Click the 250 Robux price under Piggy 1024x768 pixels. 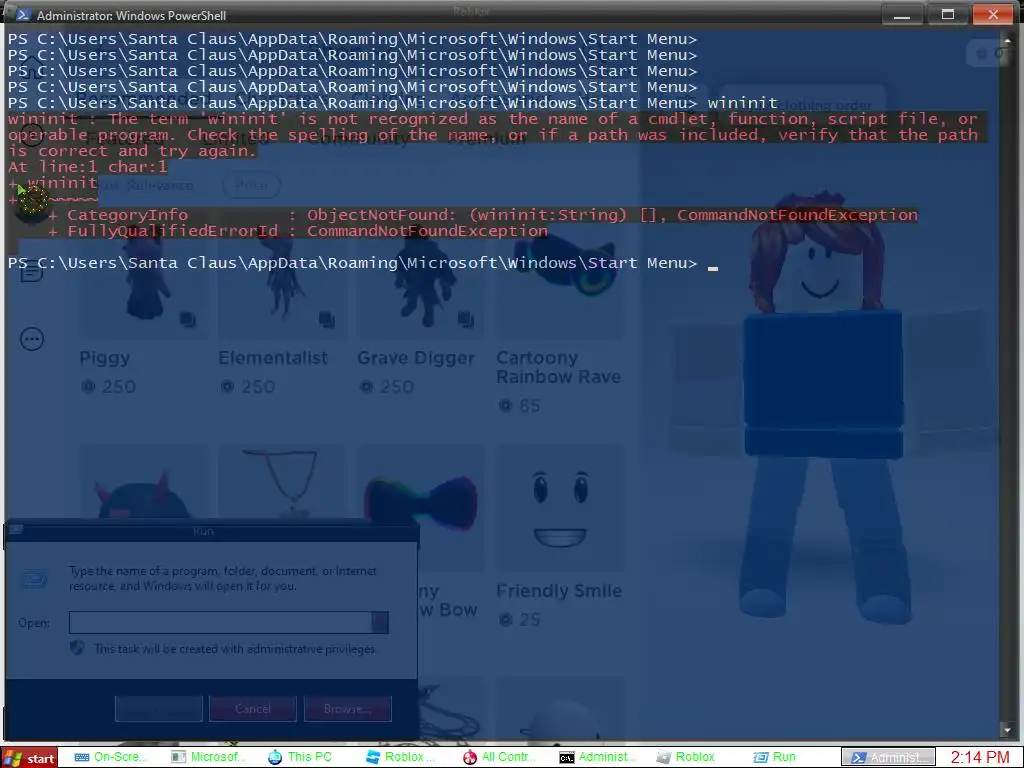tap(108, 387)
